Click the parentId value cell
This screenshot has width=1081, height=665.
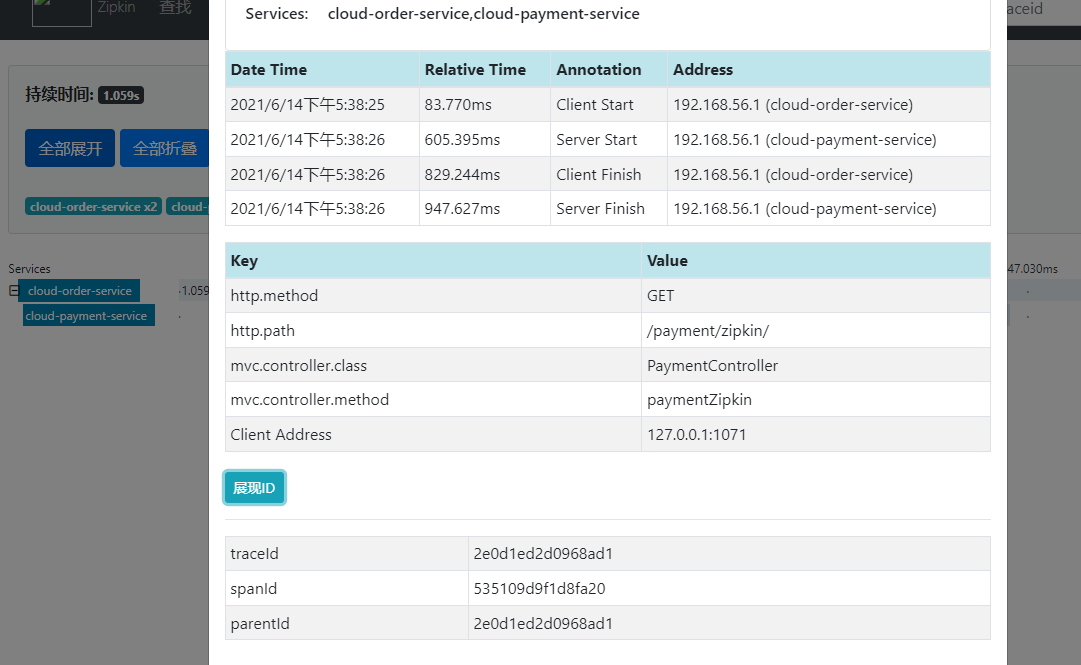[x=729, y=623]
